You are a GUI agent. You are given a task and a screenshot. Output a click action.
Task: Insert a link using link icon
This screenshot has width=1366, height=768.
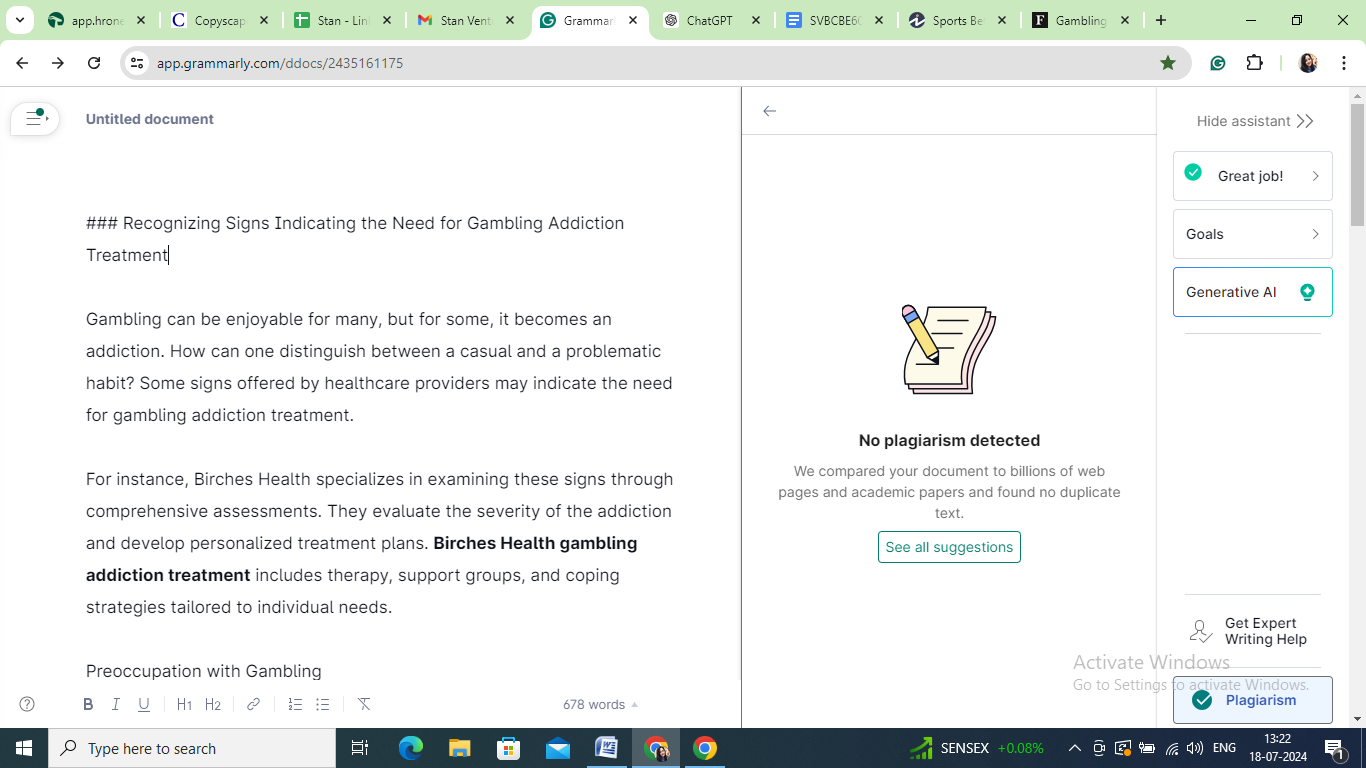pos(253,704)
